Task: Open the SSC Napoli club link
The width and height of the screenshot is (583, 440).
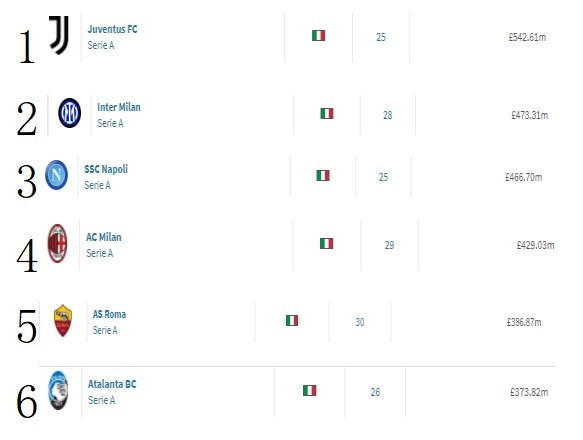Action: click(x=106, y=169)
